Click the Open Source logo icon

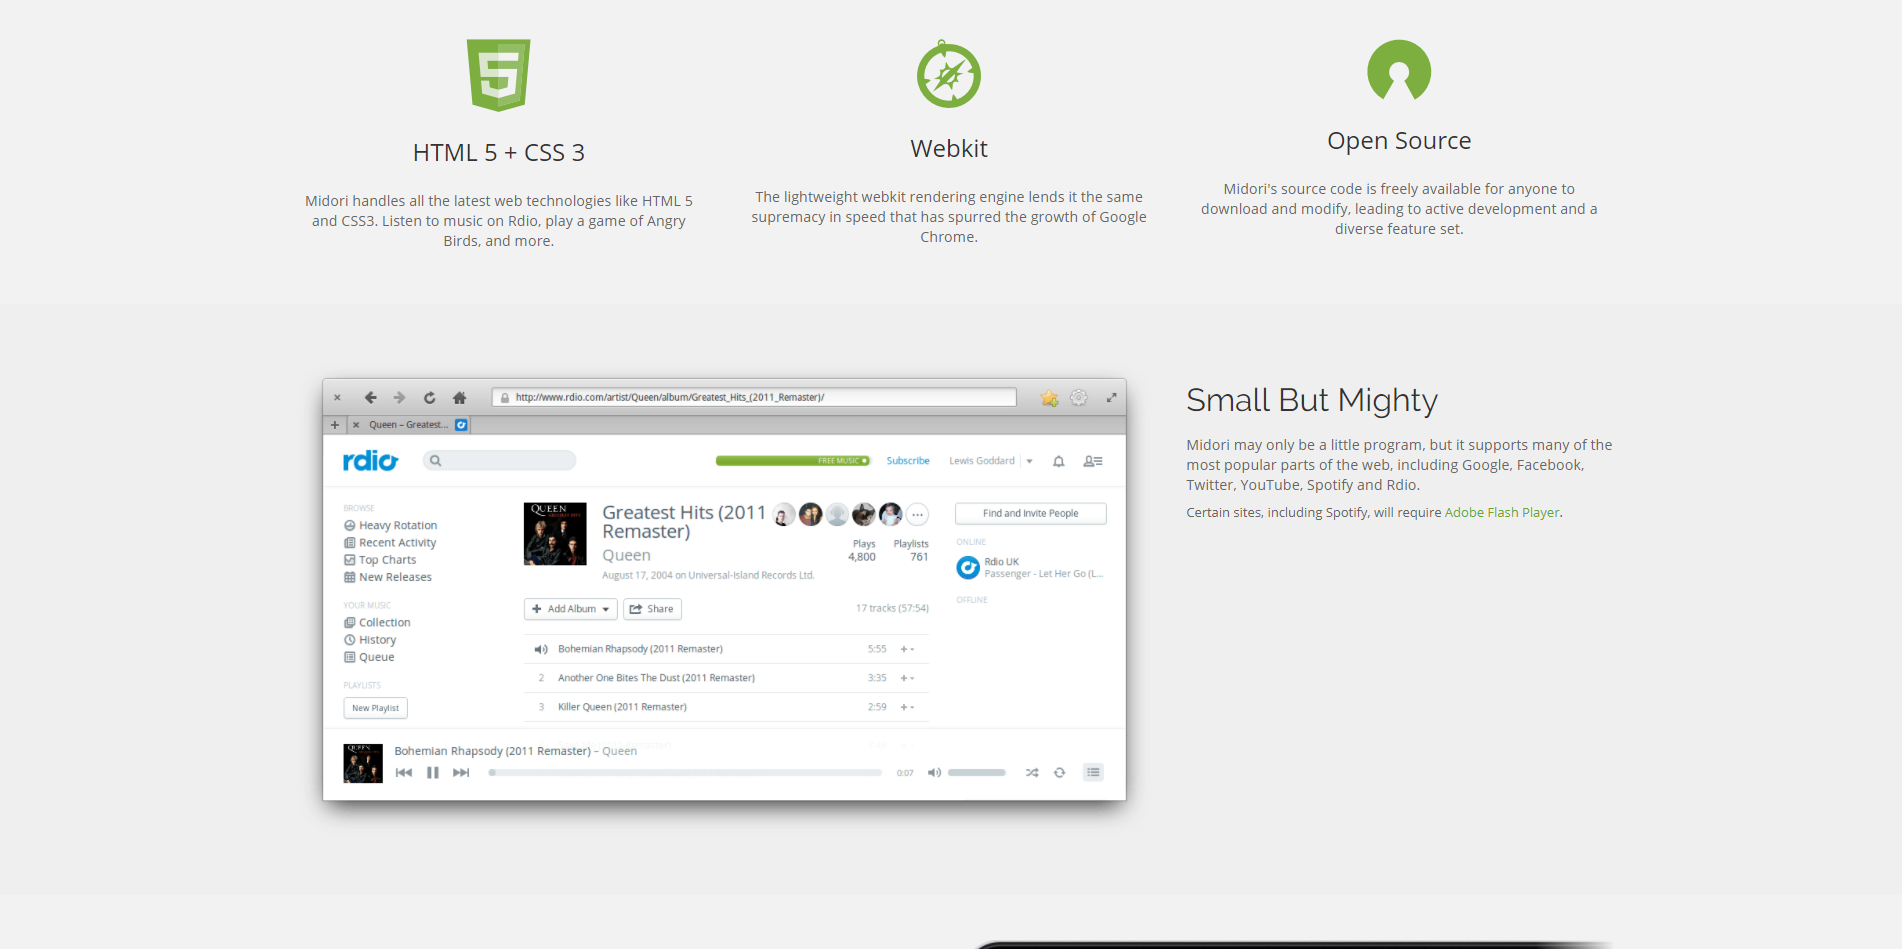pyautogui.click(x=1399, y=70)
